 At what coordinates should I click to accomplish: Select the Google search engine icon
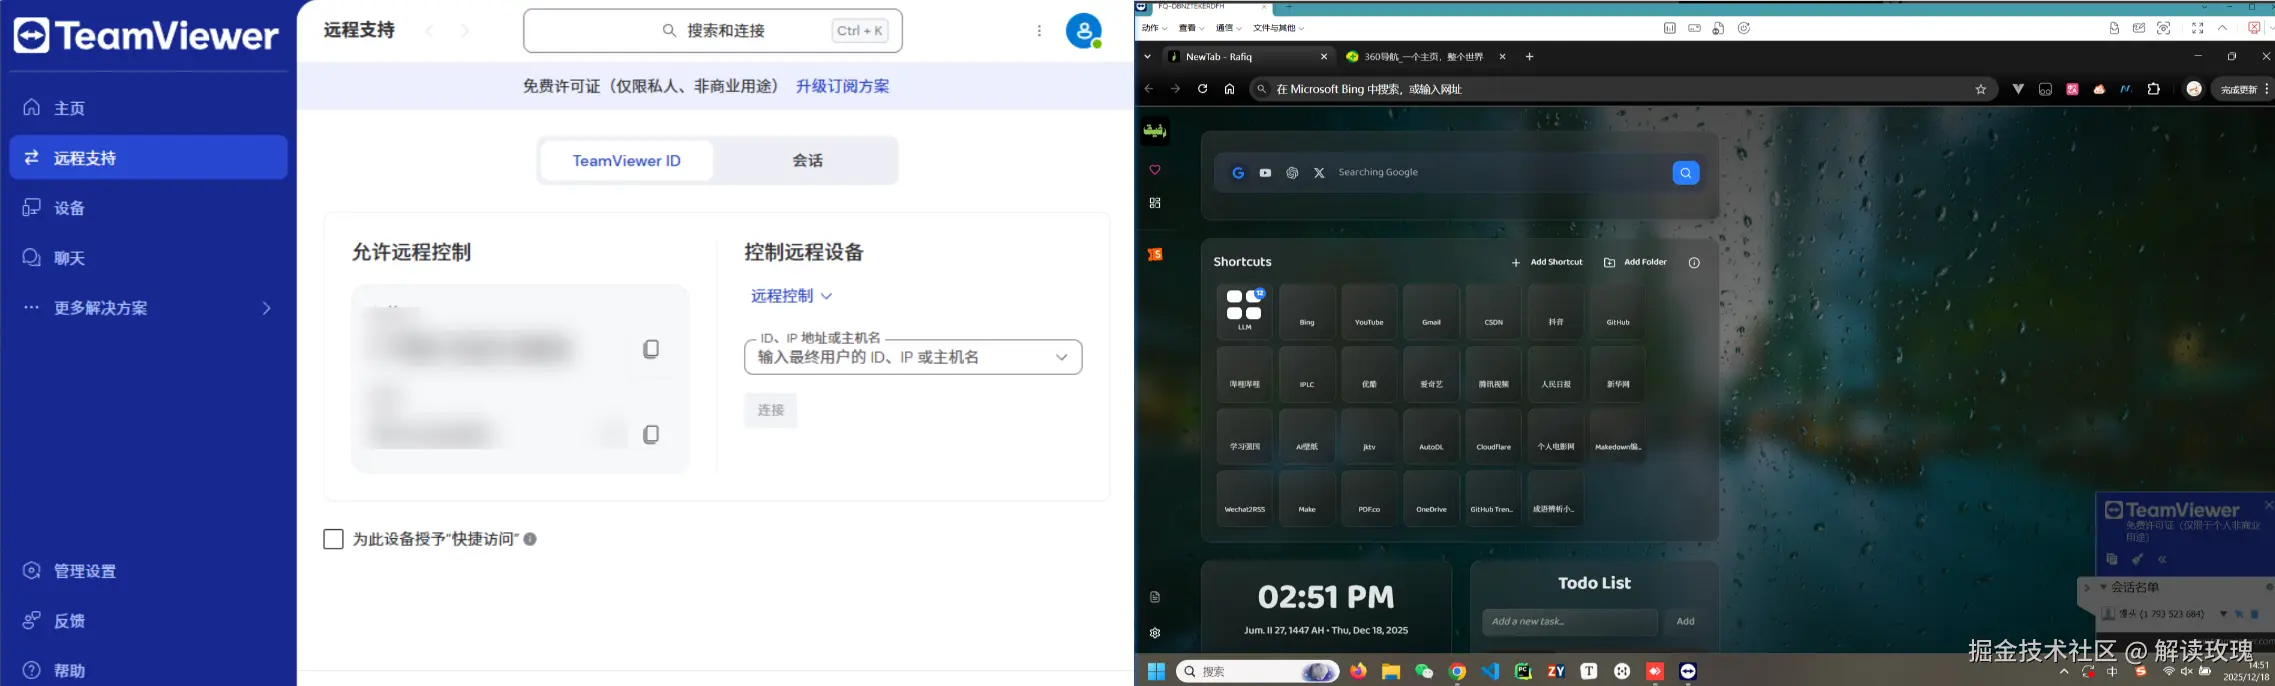coord(1238,173)
